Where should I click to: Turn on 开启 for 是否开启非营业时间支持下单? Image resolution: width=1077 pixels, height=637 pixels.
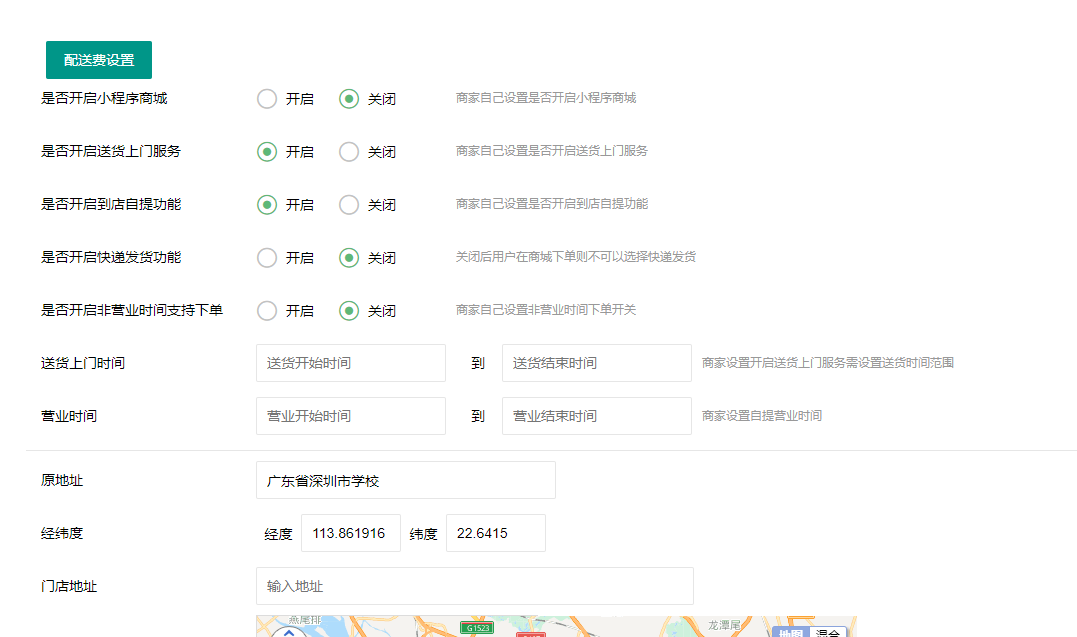[x=267, y=311]
